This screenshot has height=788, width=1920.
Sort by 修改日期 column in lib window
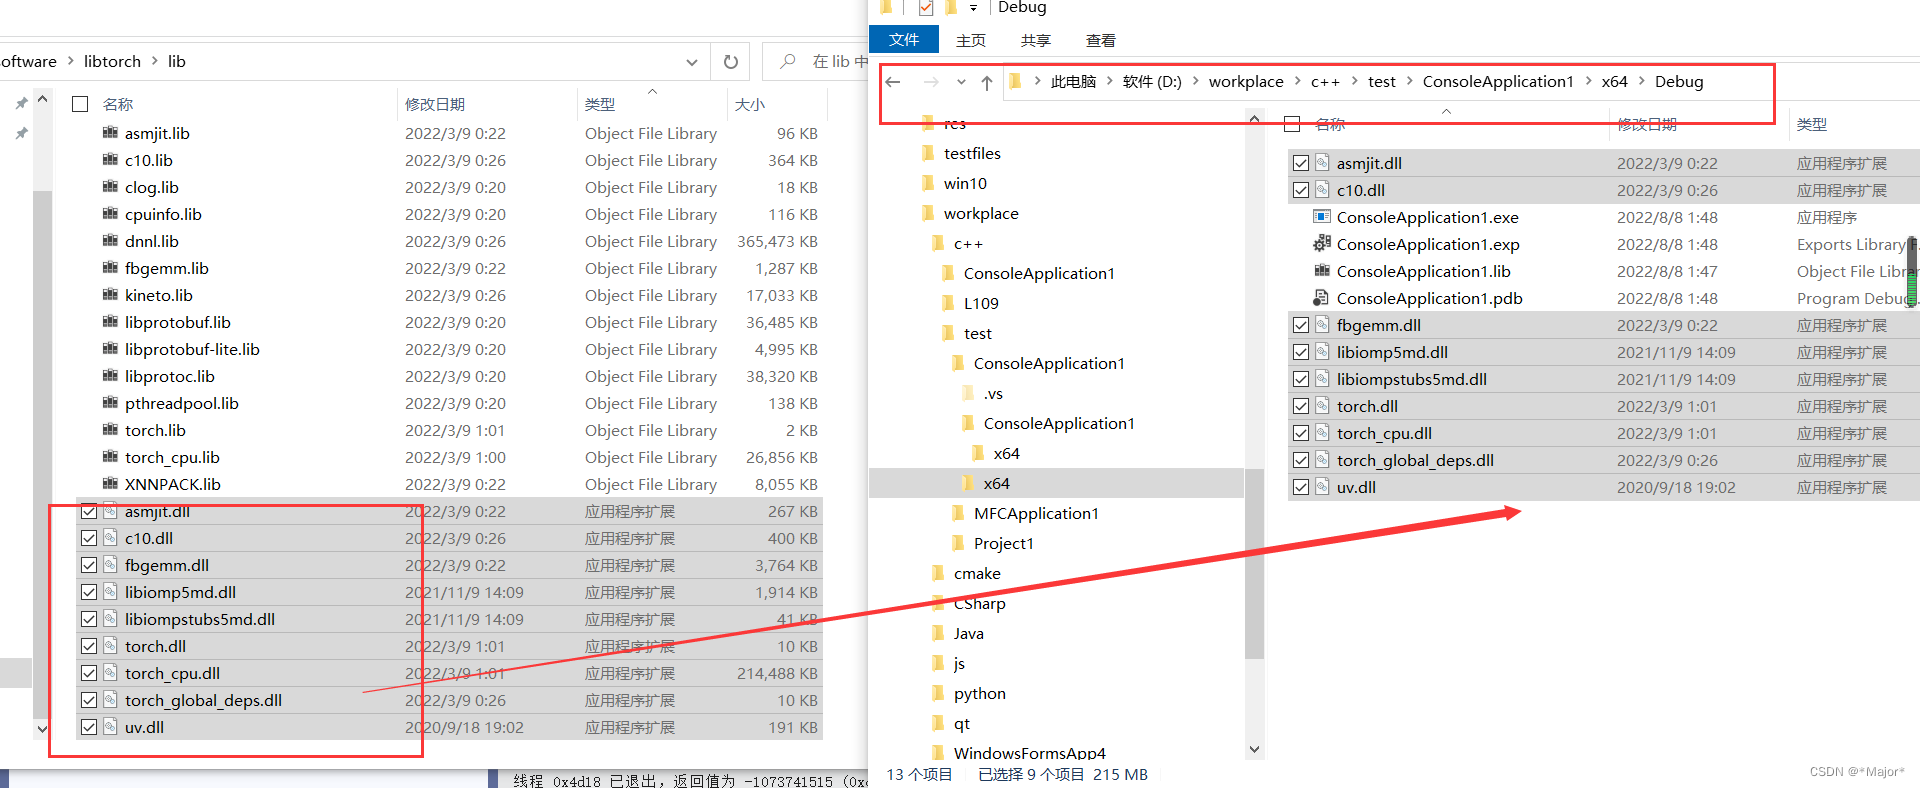tap(435, 104)
